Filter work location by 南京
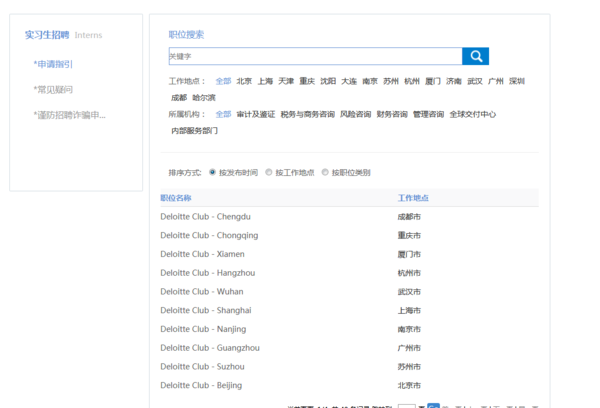The width and height of the screenshot is (600, 408). click(x=370, y=81)
